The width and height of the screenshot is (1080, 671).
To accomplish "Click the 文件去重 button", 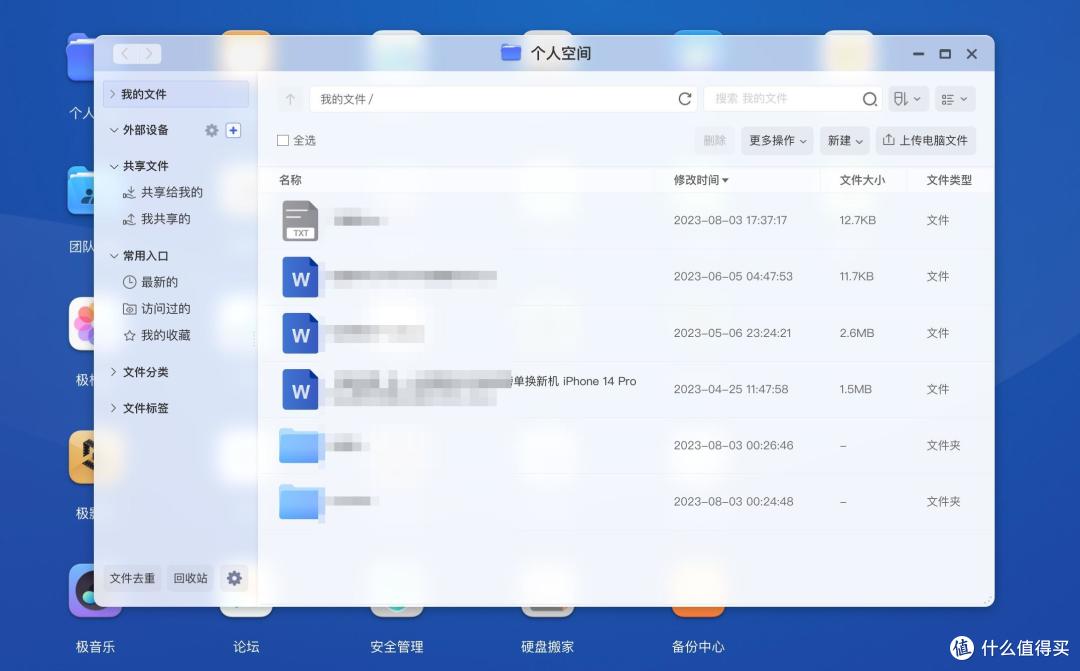I will [x=132, y=578].
